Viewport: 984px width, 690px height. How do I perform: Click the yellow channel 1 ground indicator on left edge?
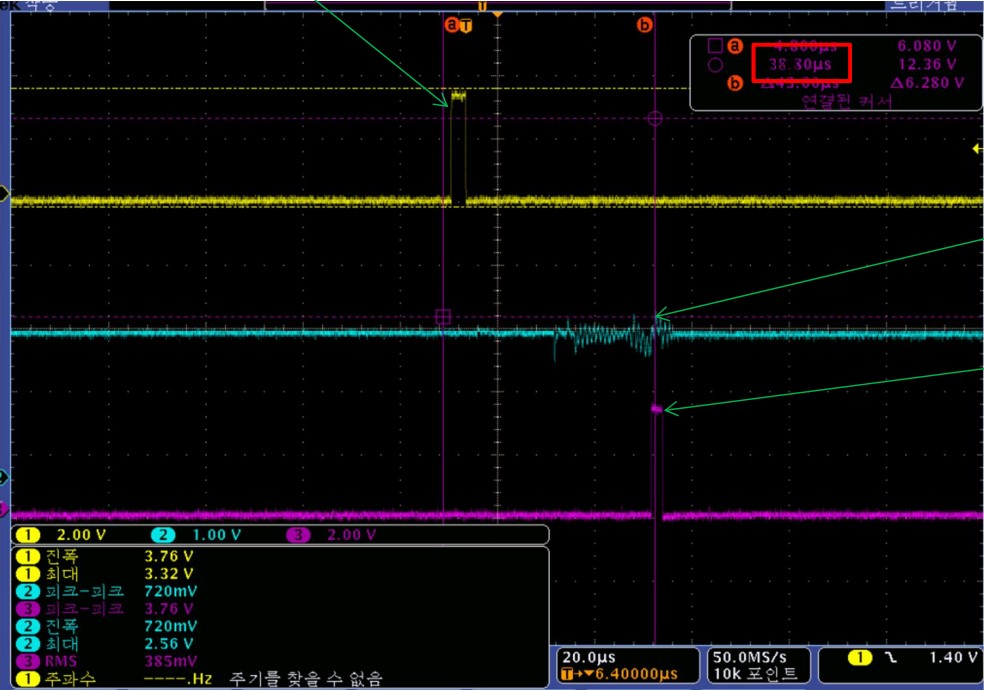(4, 194)
